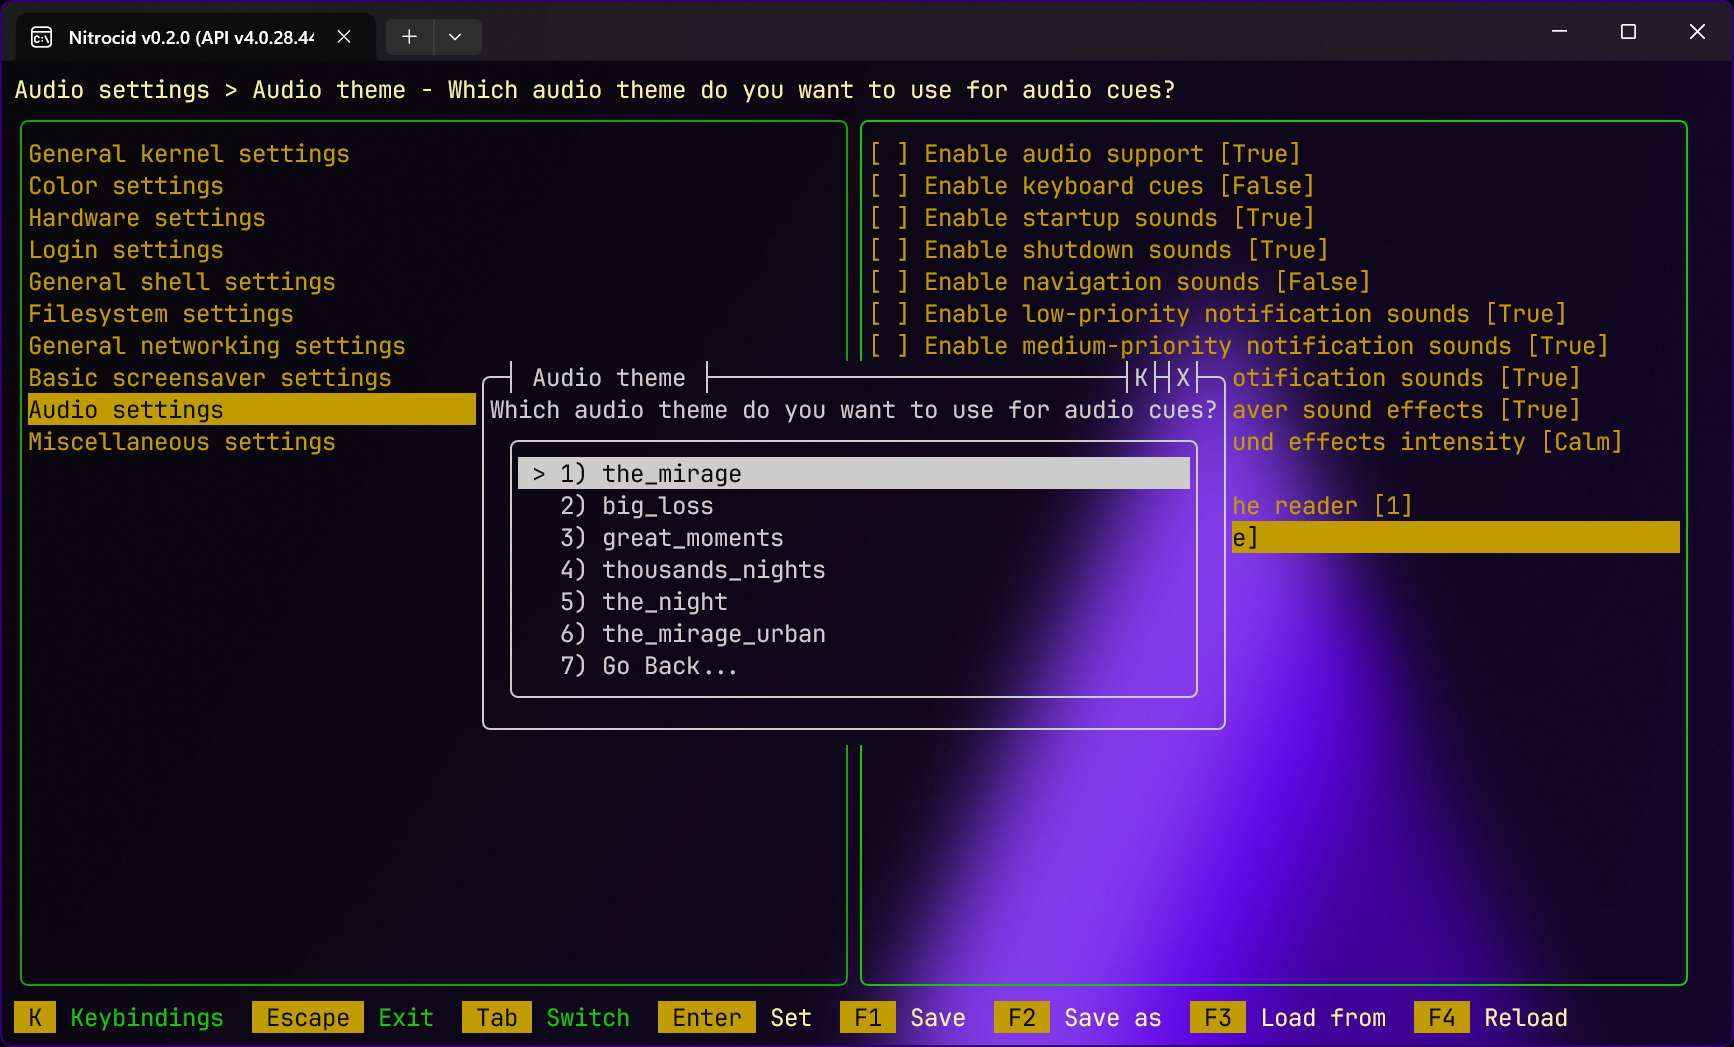Viewport: 1734px width, 1047px height.
Task: Click the terminal icon on Nitrocid tab
Action: click(42, 37)
